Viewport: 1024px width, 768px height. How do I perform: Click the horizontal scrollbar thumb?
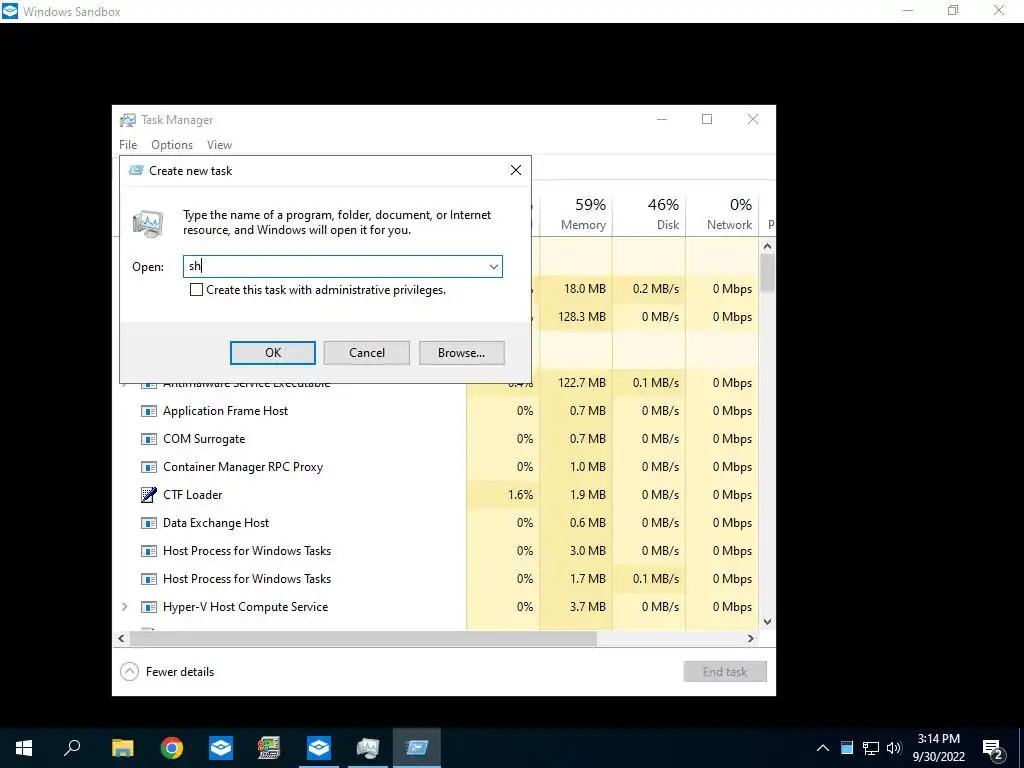click(362, 638)
